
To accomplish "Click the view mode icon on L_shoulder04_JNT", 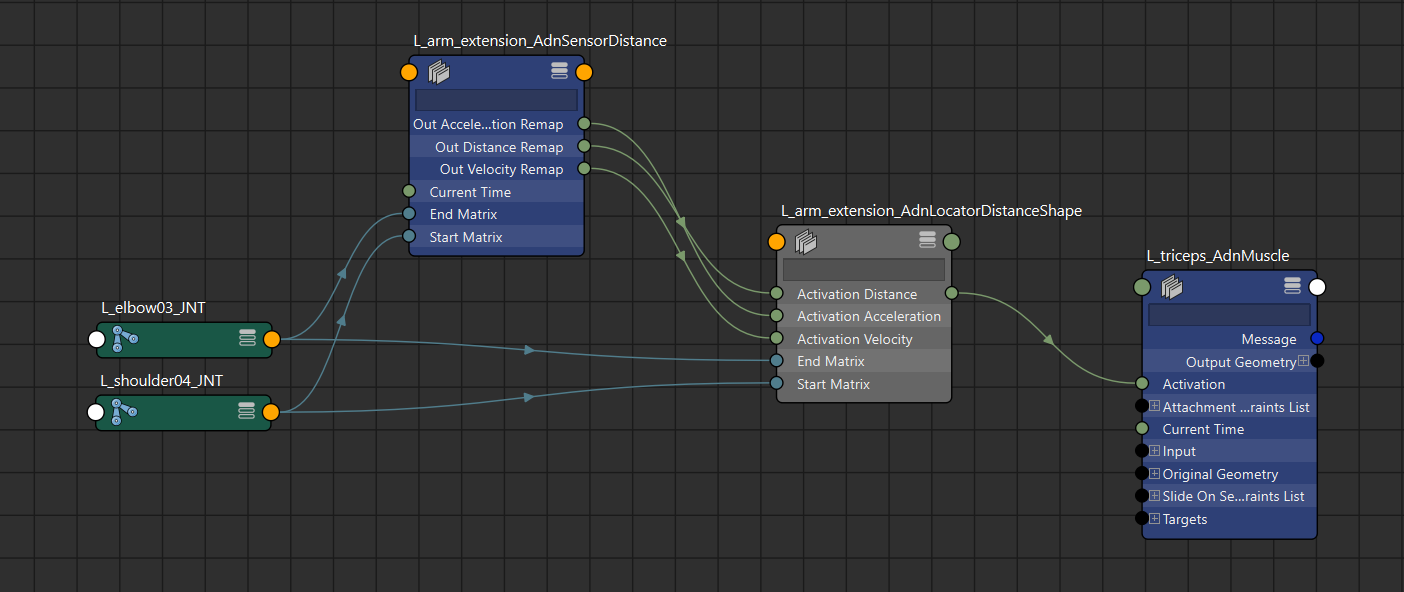I will [x=247, y=411].
